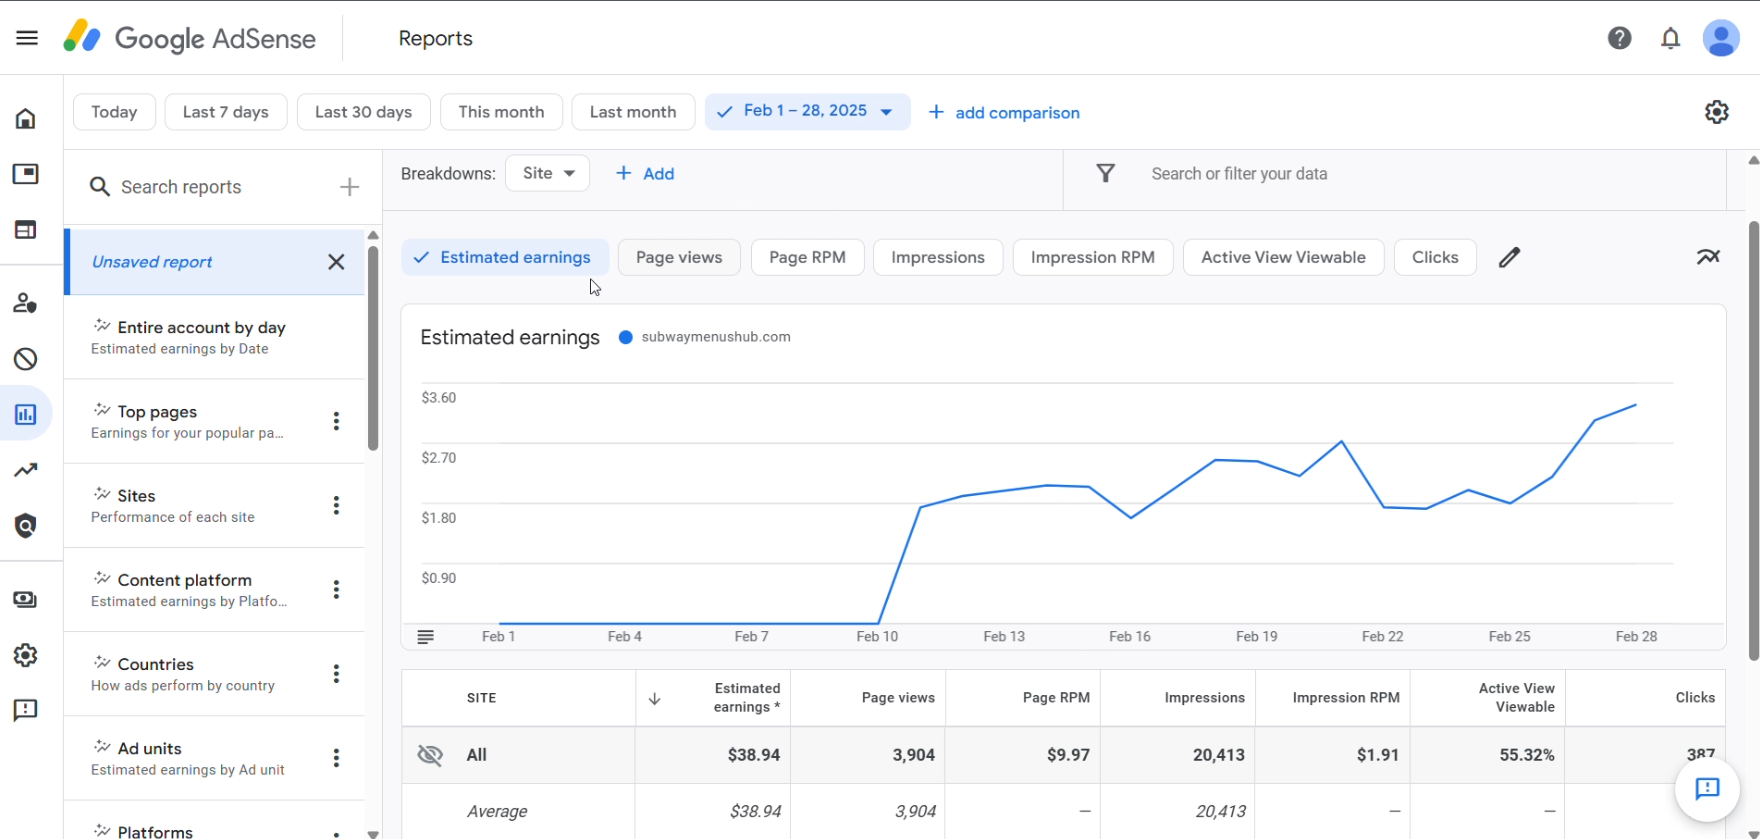This screenshot has height=839, width=1760.
Task: Open the Account settings sidebar gear
Action: click(26, 655)
